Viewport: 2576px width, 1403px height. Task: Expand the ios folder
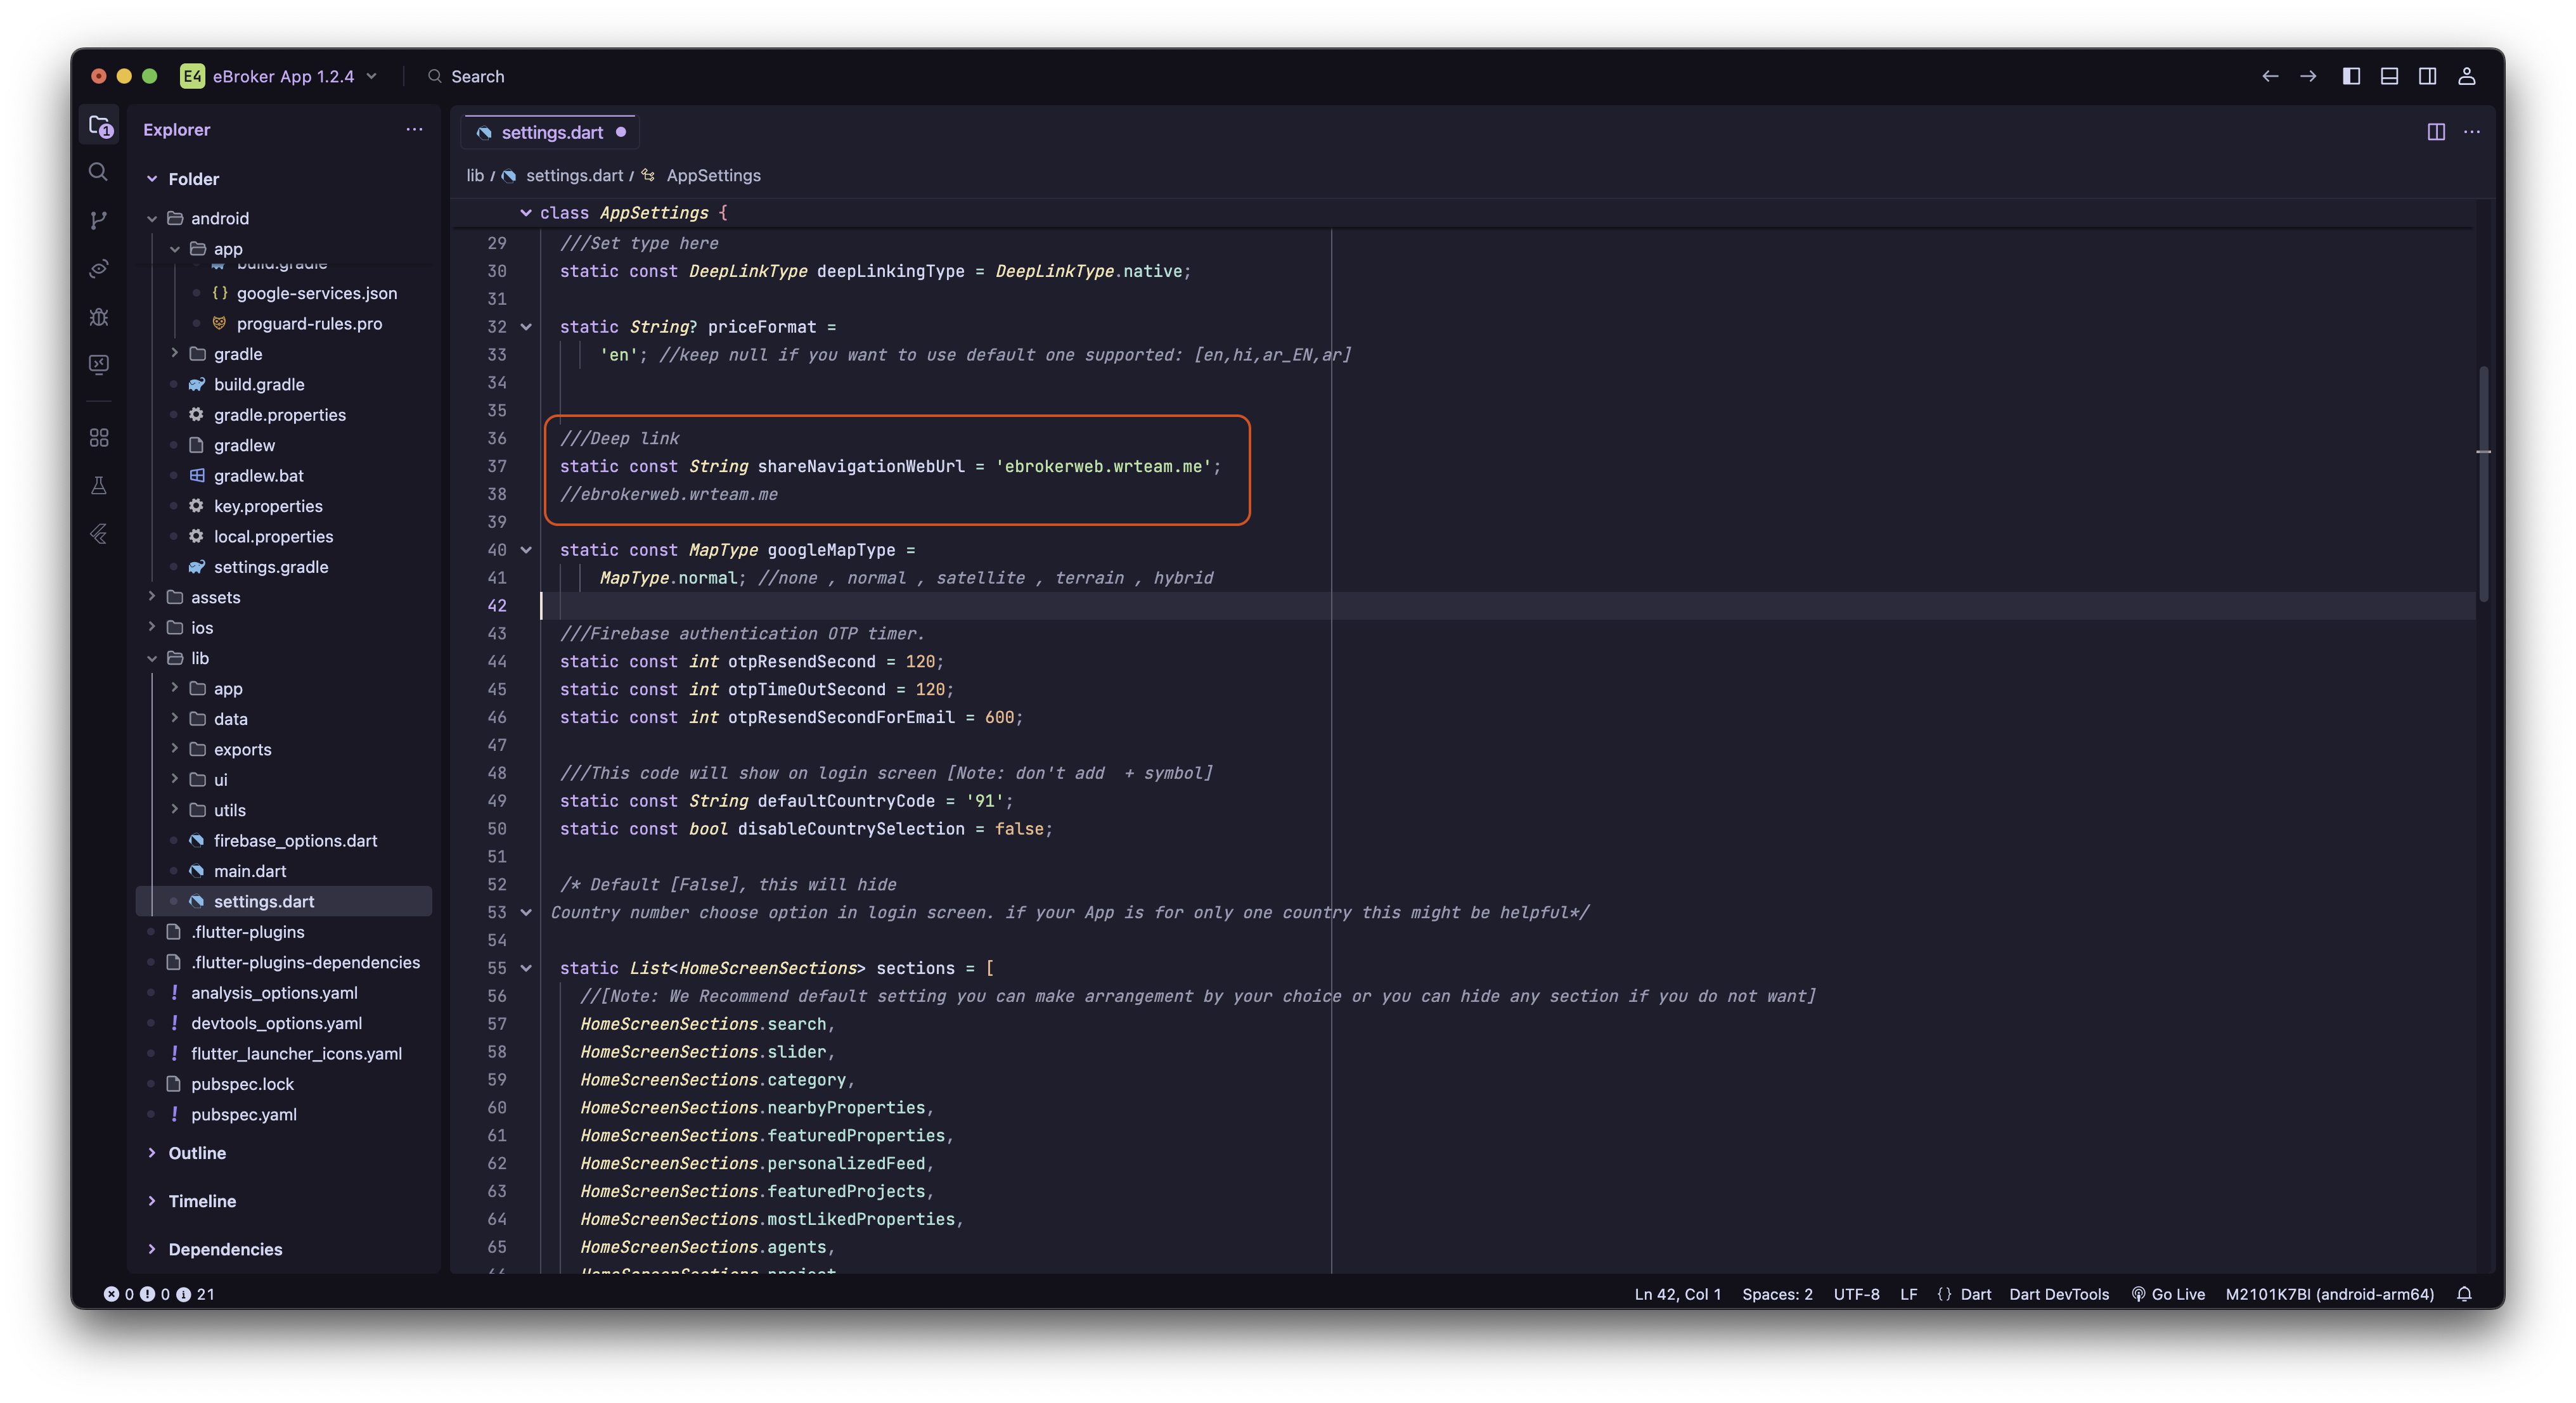pos(152,627)
